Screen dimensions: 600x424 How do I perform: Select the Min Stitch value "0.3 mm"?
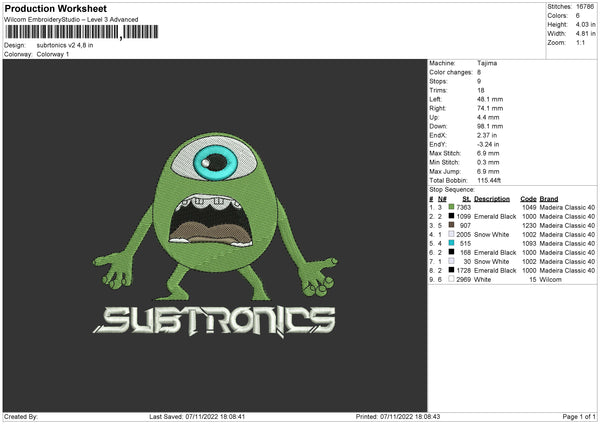[x=488, y=162]
